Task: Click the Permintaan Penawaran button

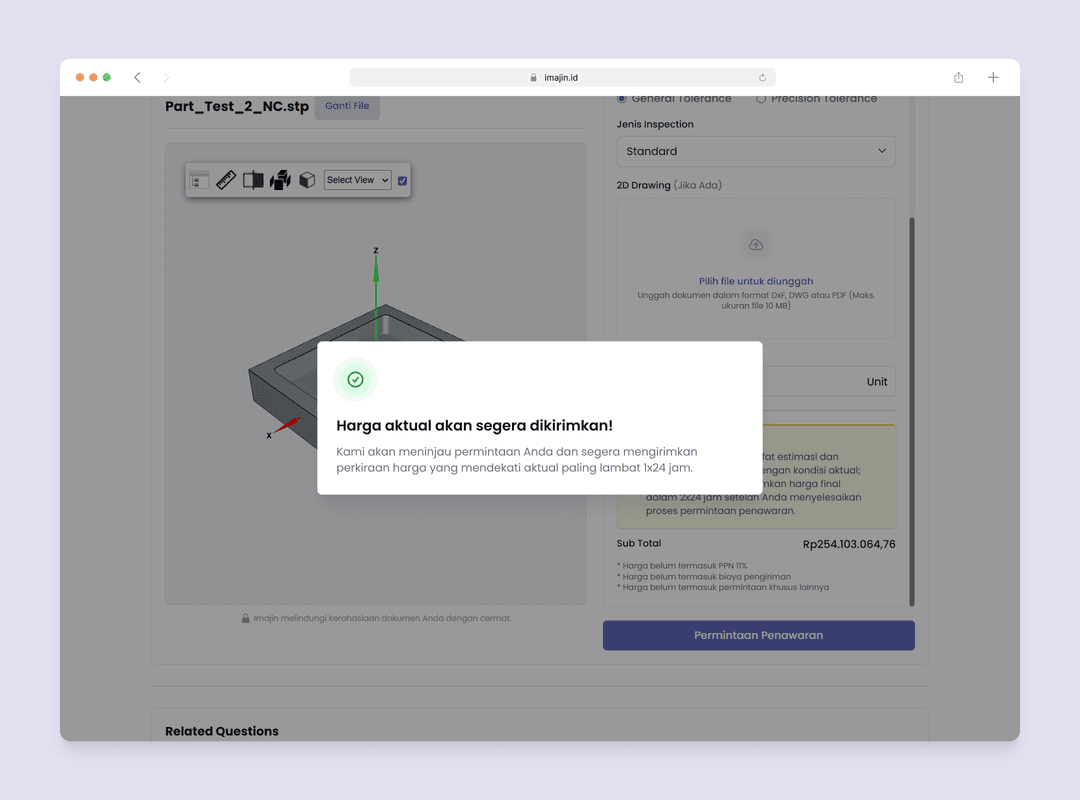Action: point(758,635)
